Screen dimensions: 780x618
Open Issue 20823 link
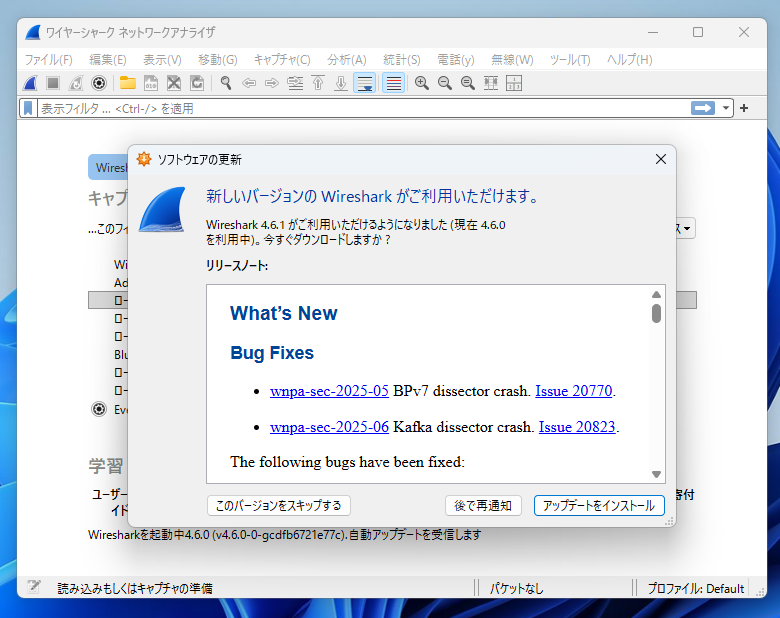click(577, 427)
